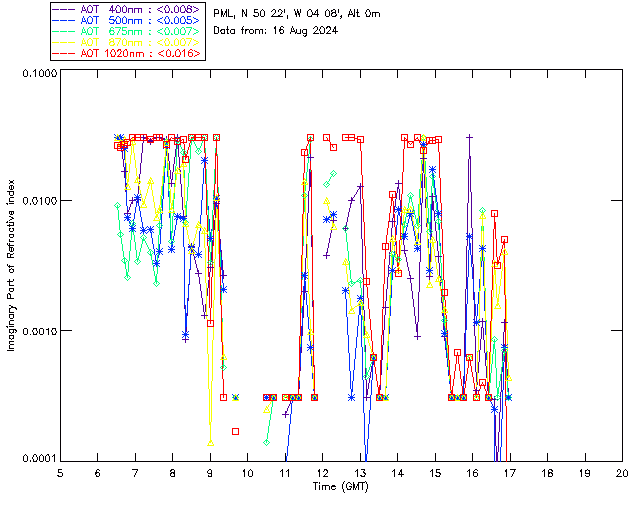Click the x-axis tick label 10
The height and width of the screenshot is (512, 640).
(247, 473)
